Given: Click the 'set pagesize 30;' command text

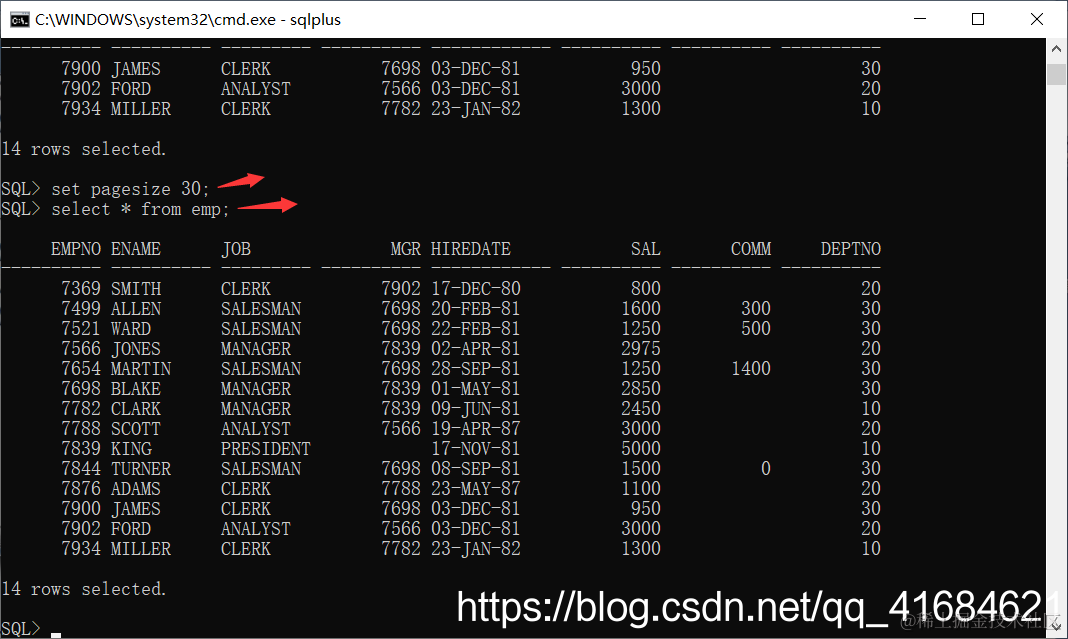Looking at the screenshot, I should point(130,189).
